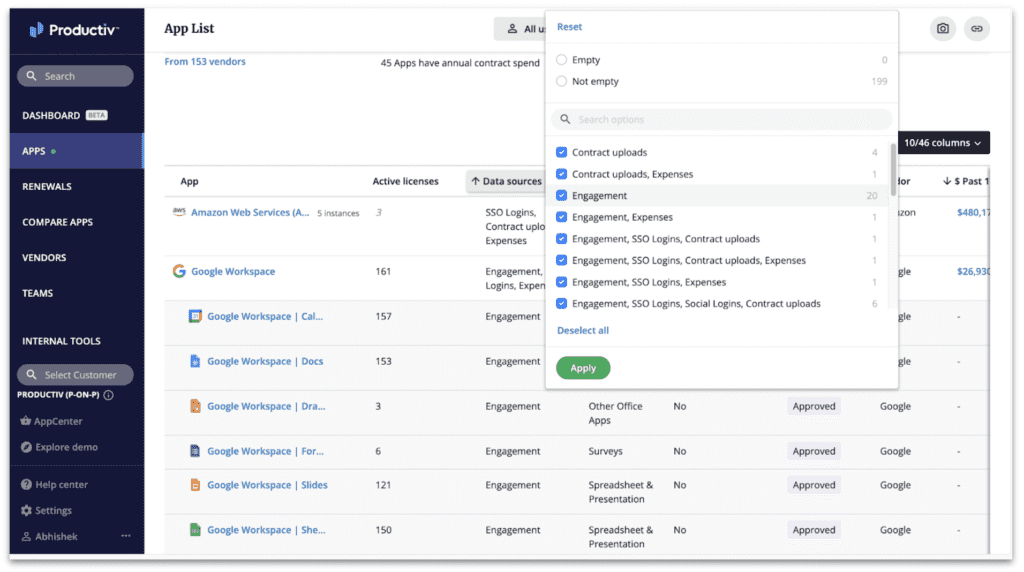Click the Google Workspace G icon
Screen dimensions: 1024x572
point(179,271)
